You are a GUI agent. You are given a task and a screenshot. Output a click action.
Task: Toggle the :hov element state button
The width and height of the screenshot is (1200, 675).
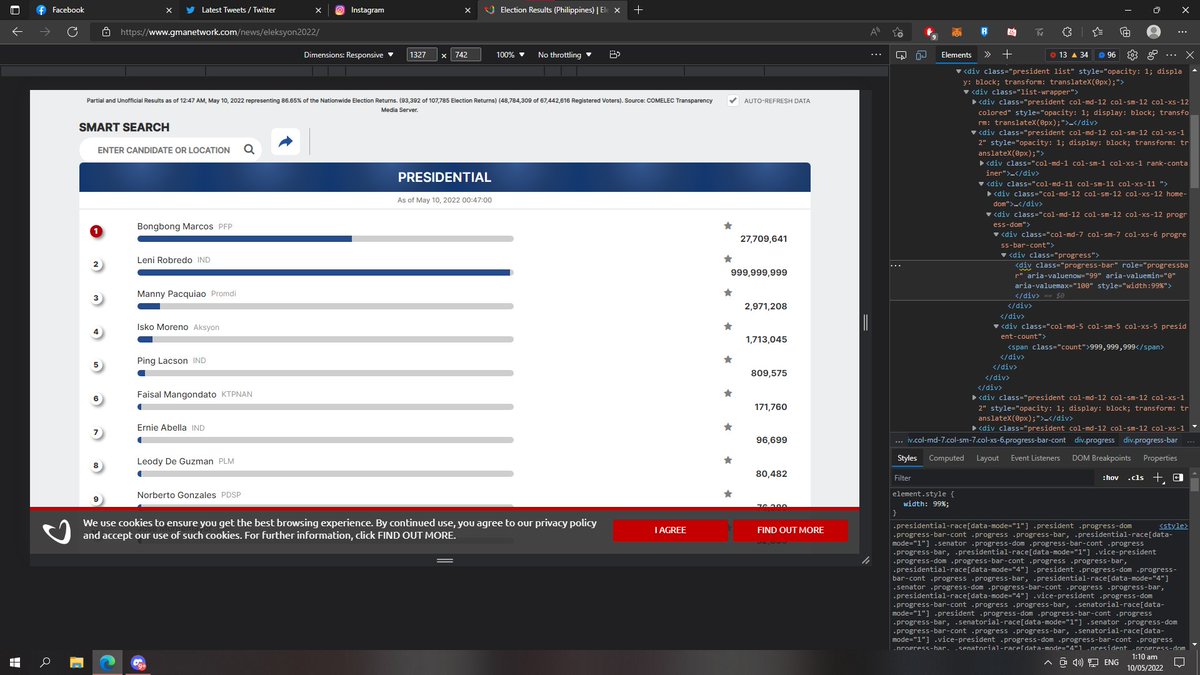click(x=1110, y=478)
